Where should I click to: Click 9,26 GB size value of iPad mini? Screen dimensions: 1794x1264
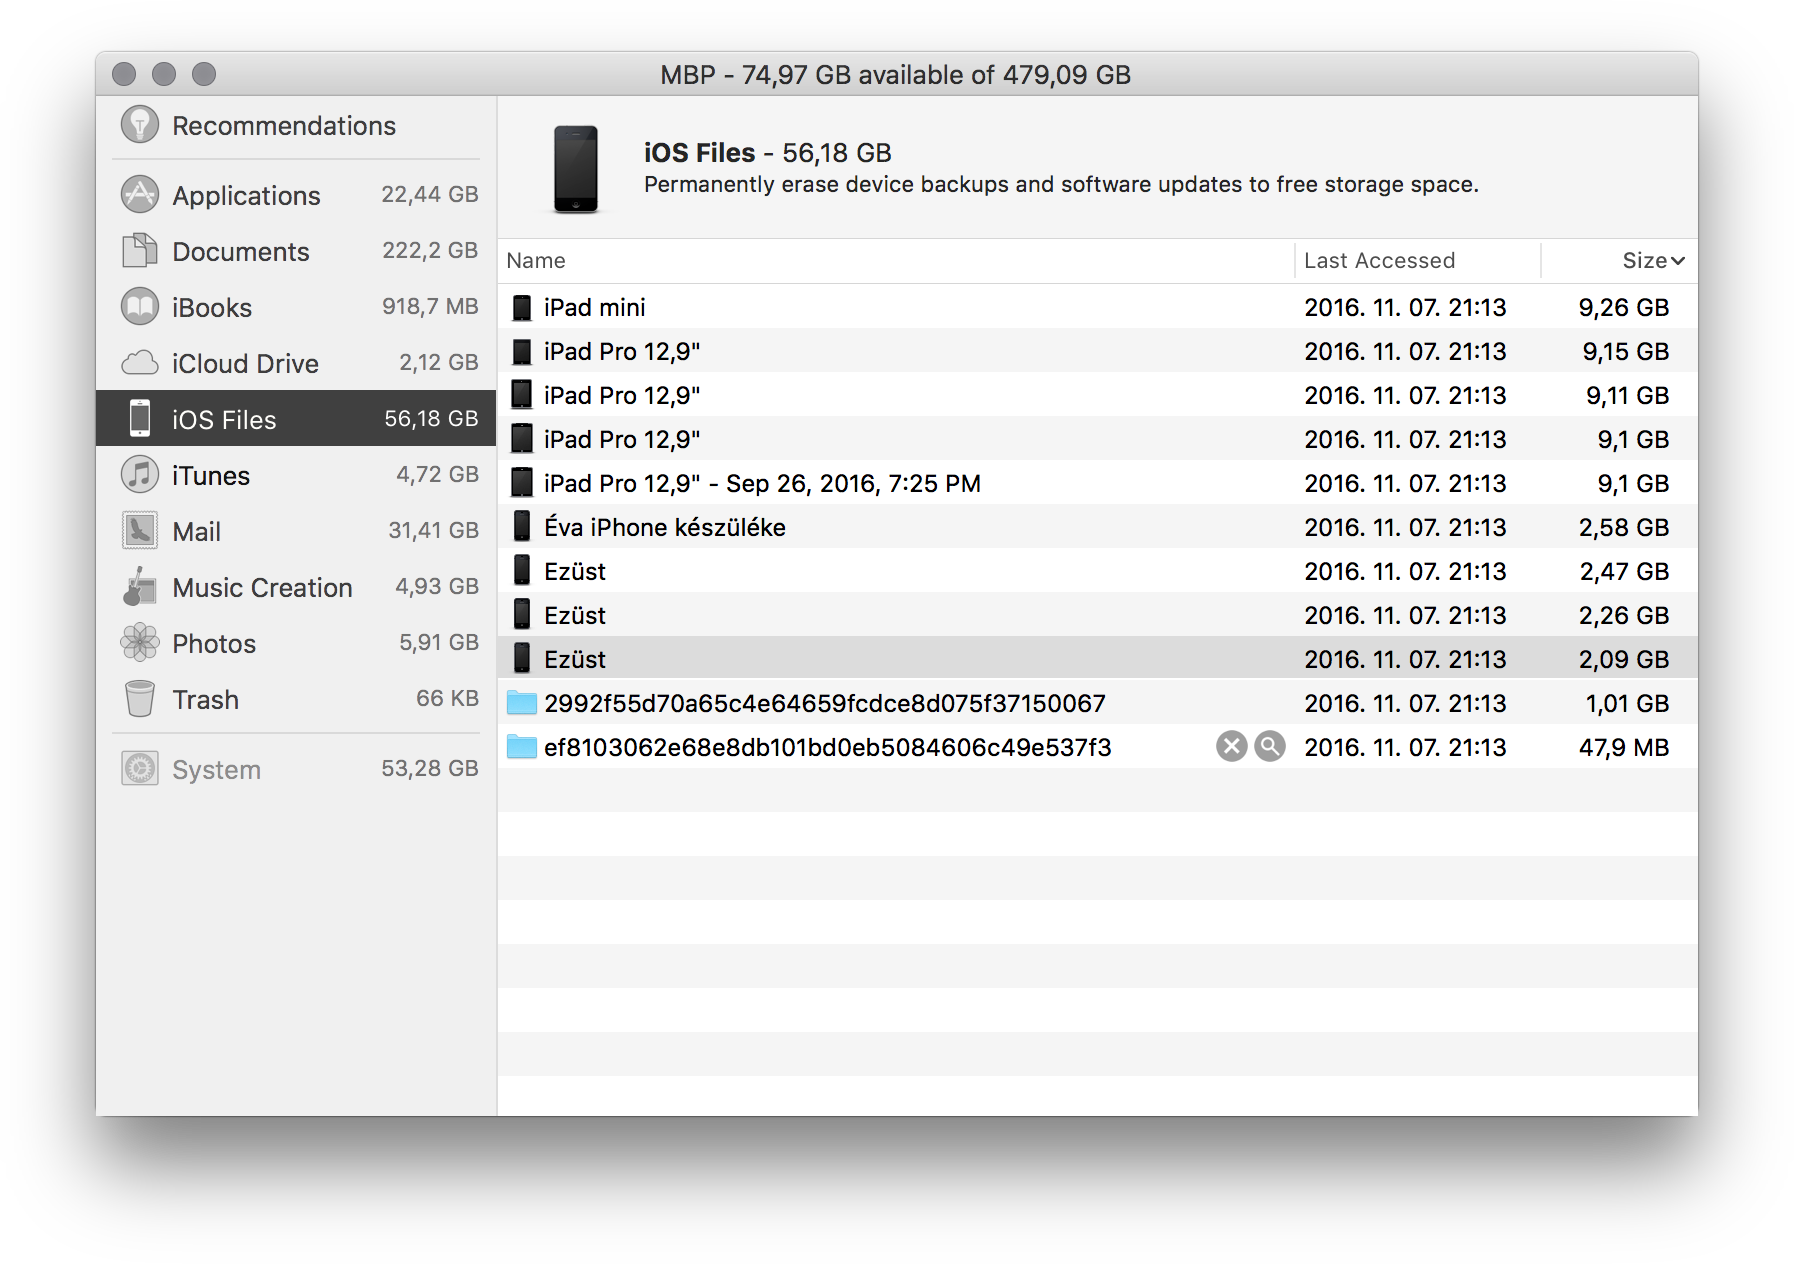click(1624, 307)
